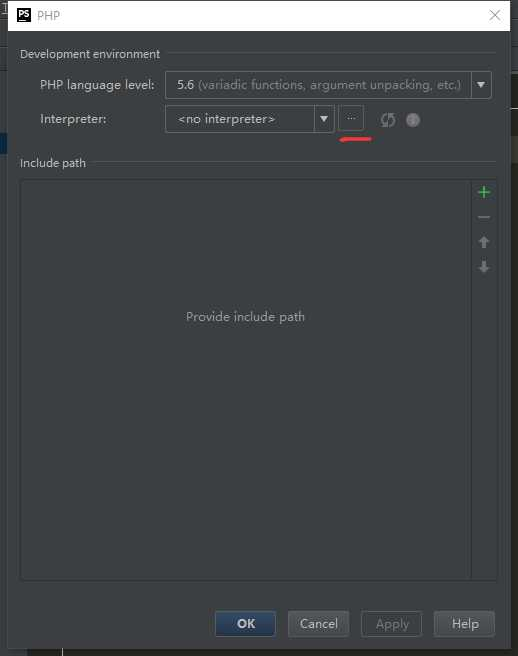Click the empty Provide include path list
The image size is (518, 656).
pos(246,380)
